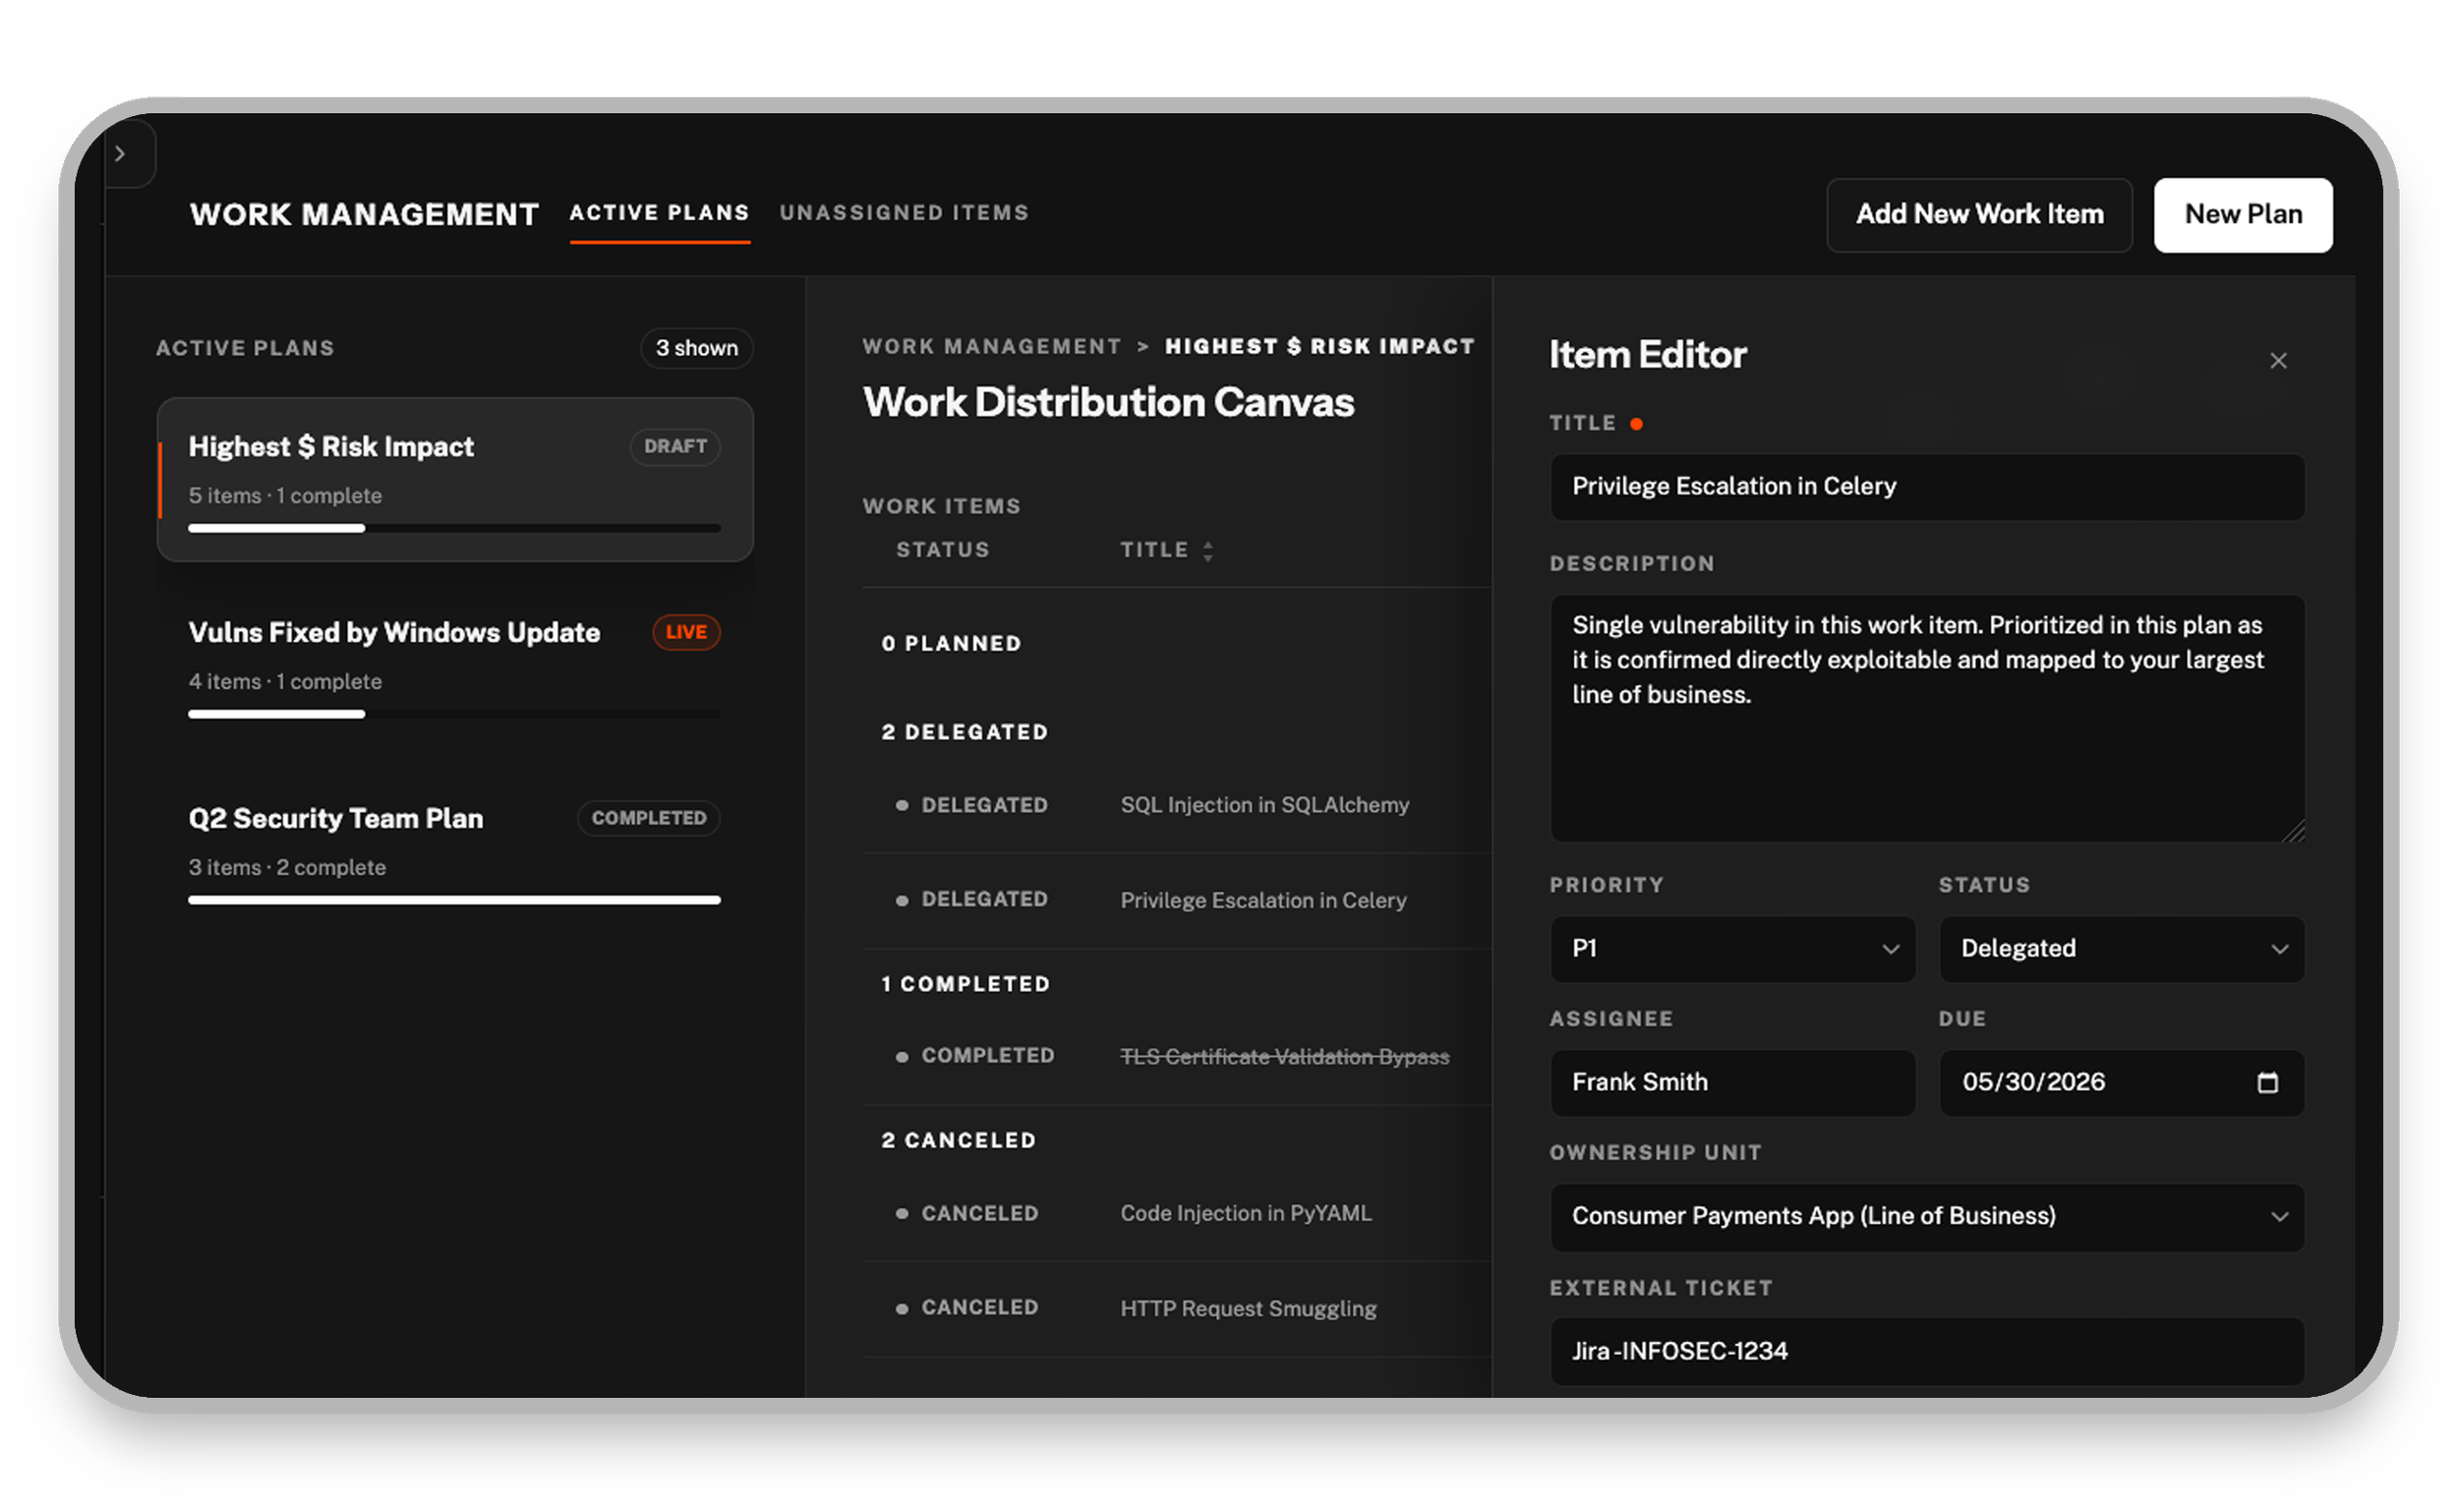Screen dimensions: 2458x1512
Task: Click the Title input field
Action: click(1927, 487)
